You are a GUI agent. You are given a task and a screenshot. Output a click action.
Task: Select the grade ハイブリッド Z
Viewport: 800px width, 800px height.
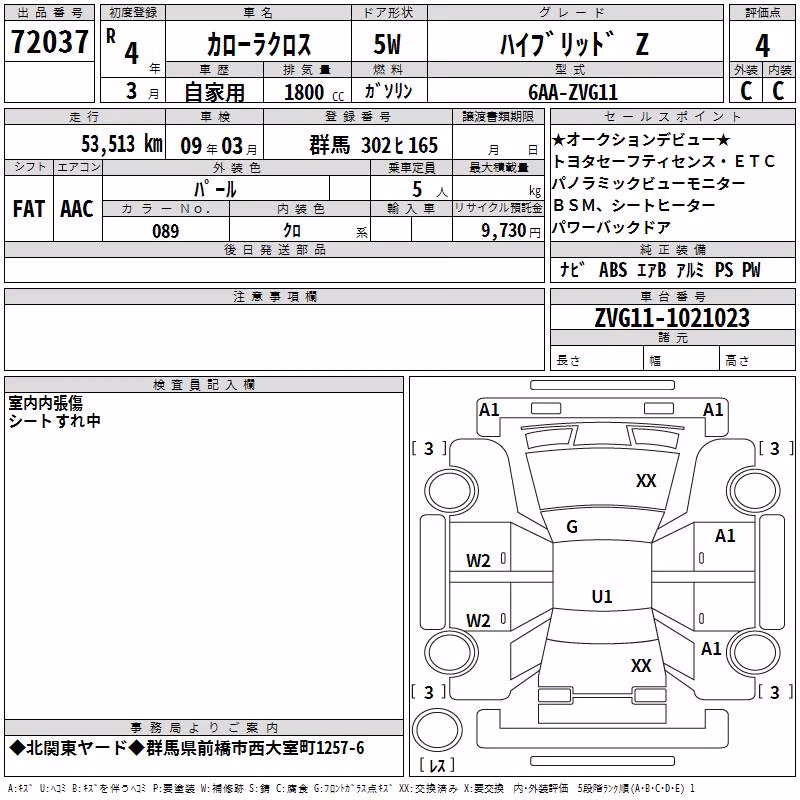tap(575, 44)
